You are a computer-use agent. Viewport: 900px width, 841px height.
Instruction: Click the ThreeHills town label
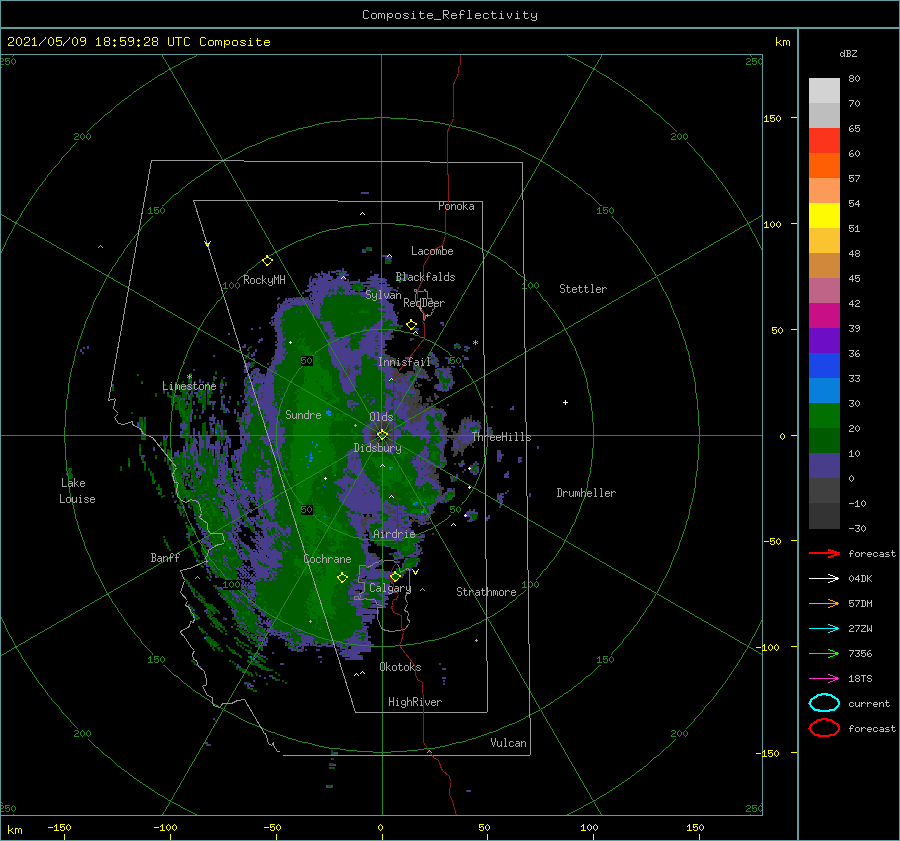coord(502,437)
